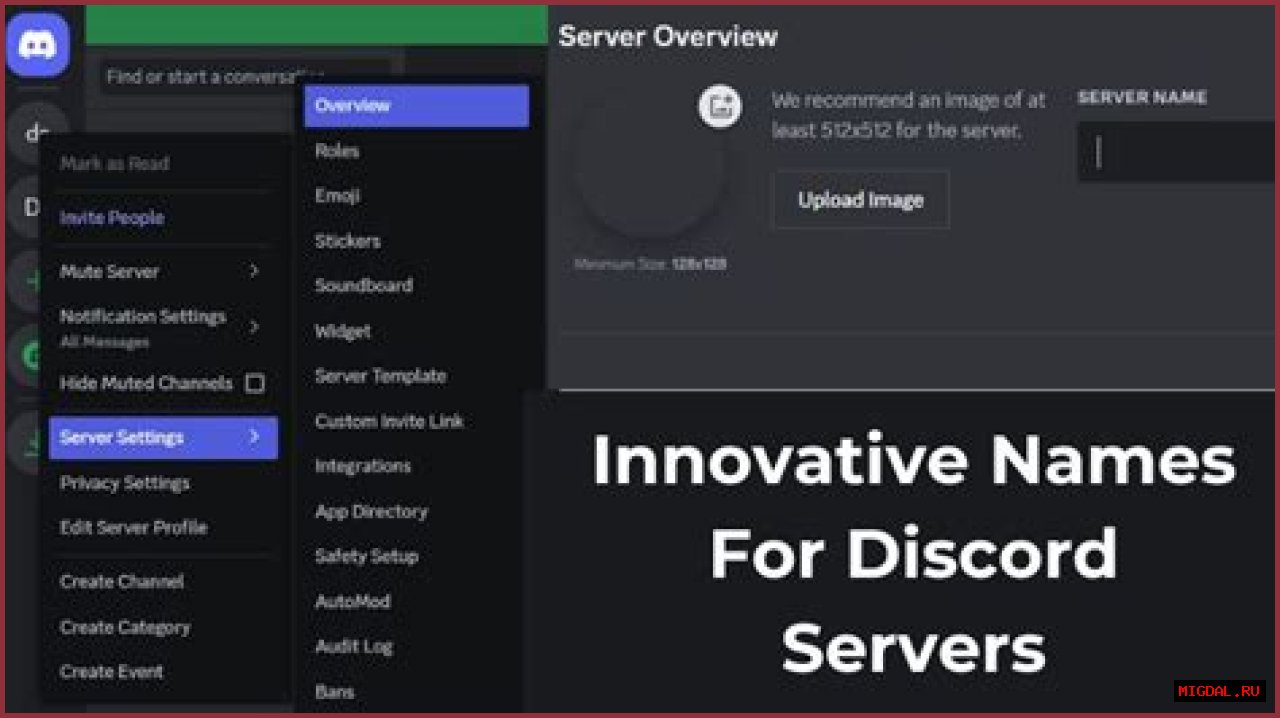The image size is (1280, 718).
Task: Open the Server Settings menu entry
Action: tap(163, 437)
